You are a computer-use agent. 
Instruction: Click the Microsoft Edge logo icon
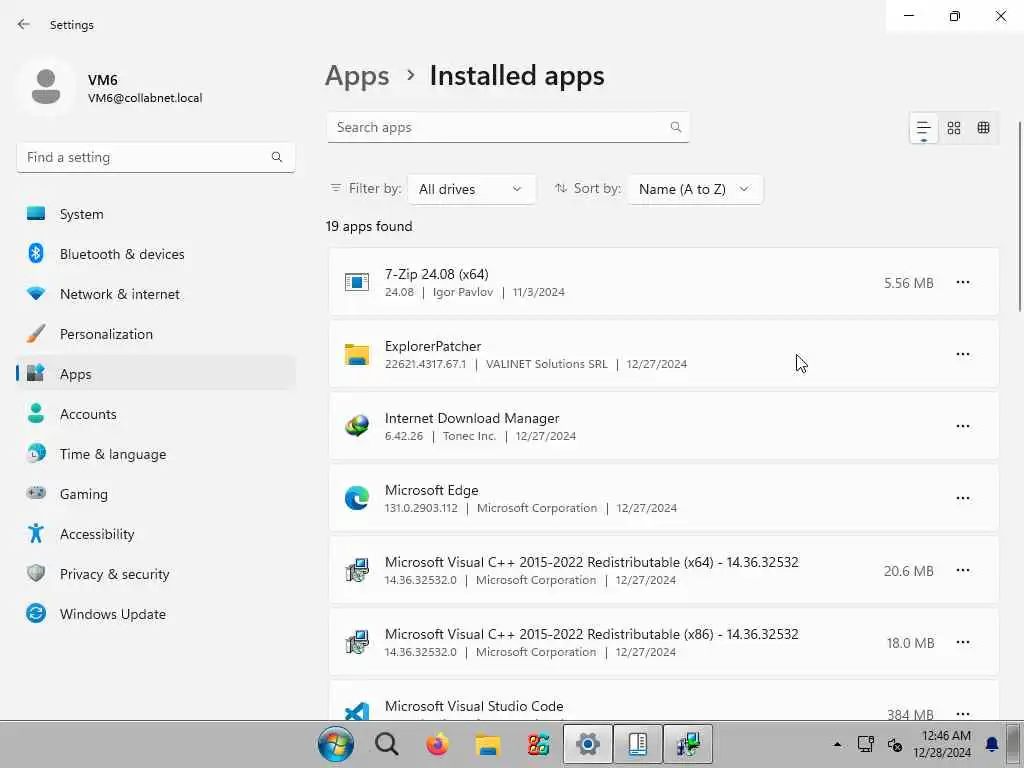coord(357,498)
